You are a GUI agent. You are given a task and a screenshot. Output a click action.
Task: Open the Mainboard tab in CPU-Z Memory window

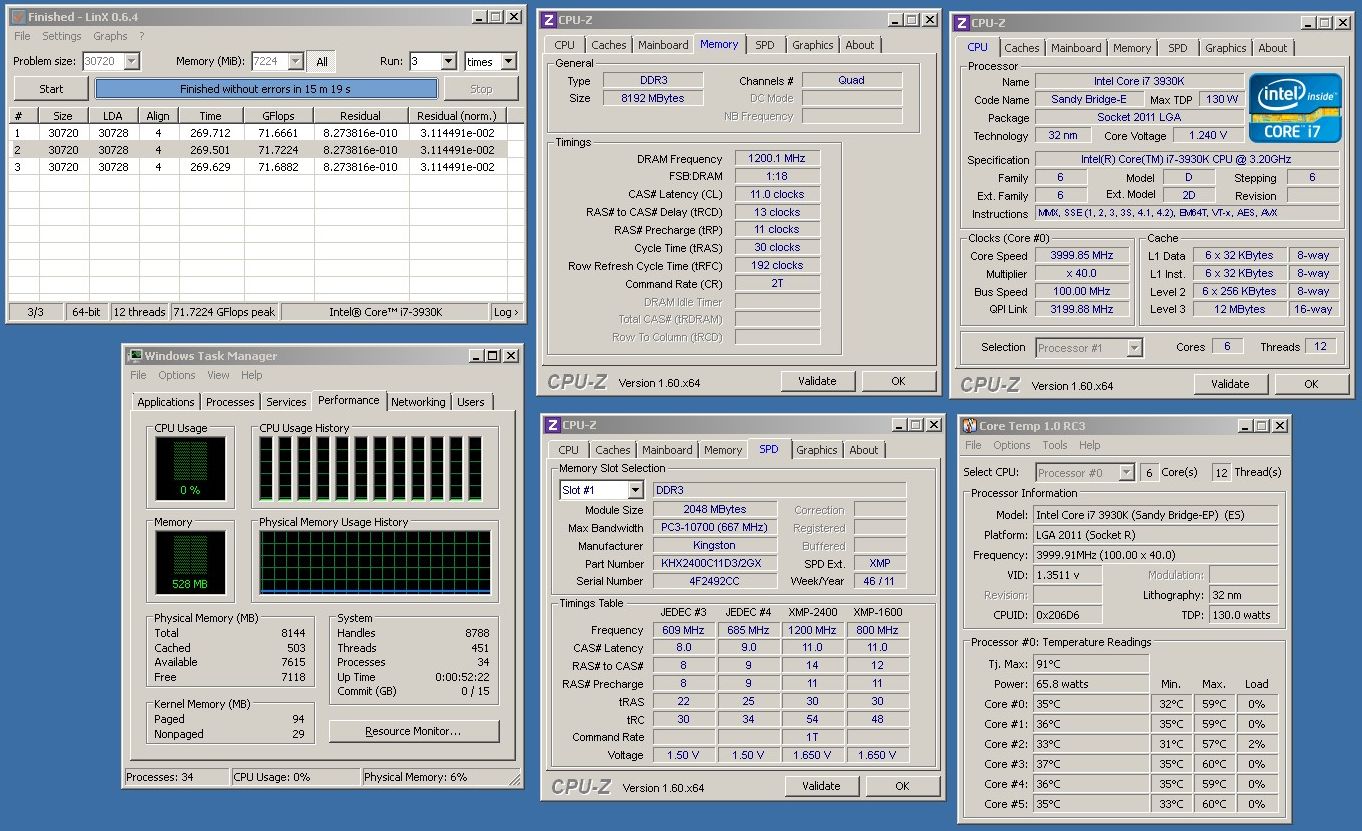(x=663, y=45)
